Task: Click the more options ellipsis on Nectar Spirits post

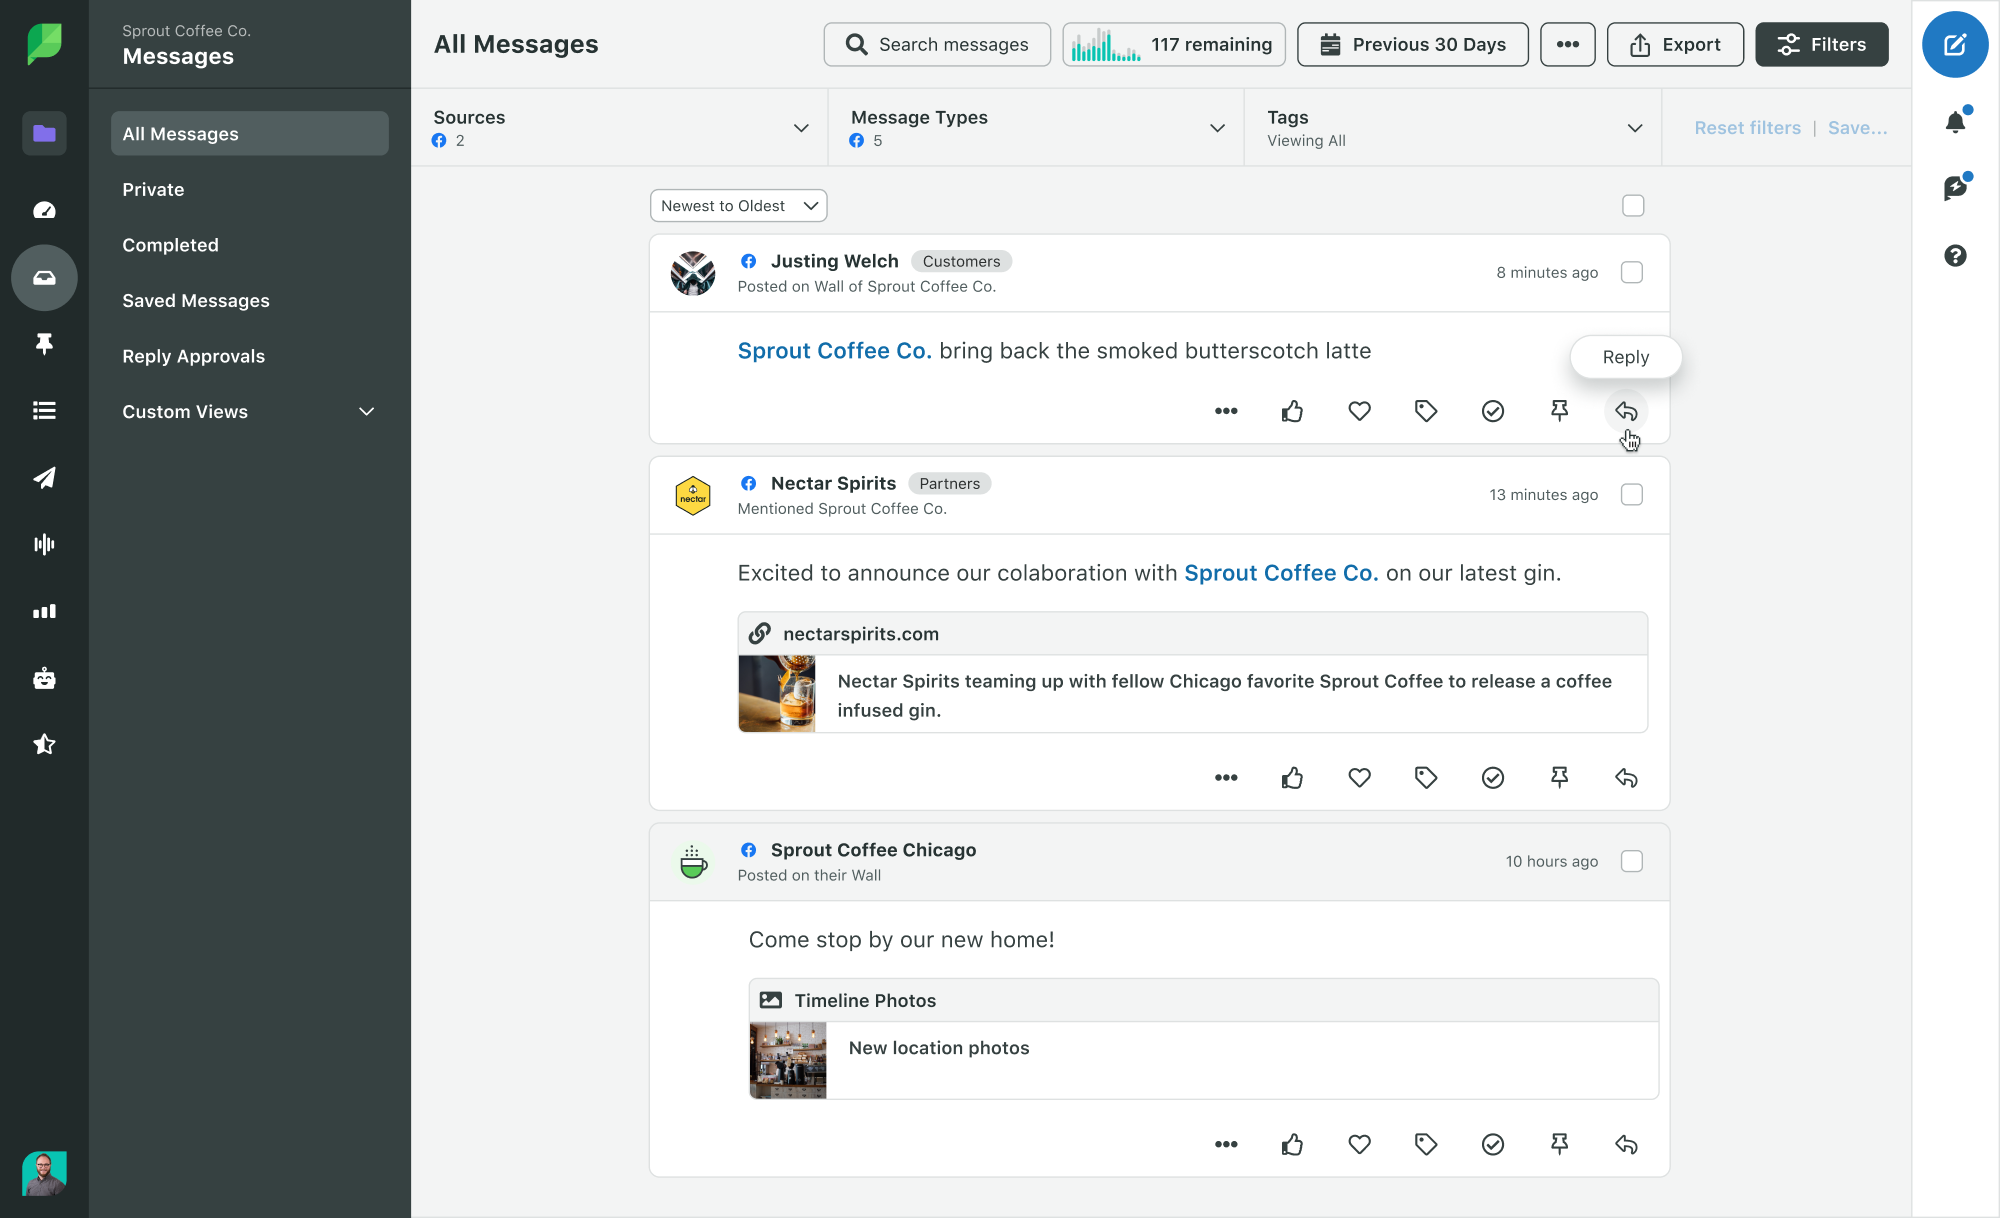Action: click(x=1224, y=777)
